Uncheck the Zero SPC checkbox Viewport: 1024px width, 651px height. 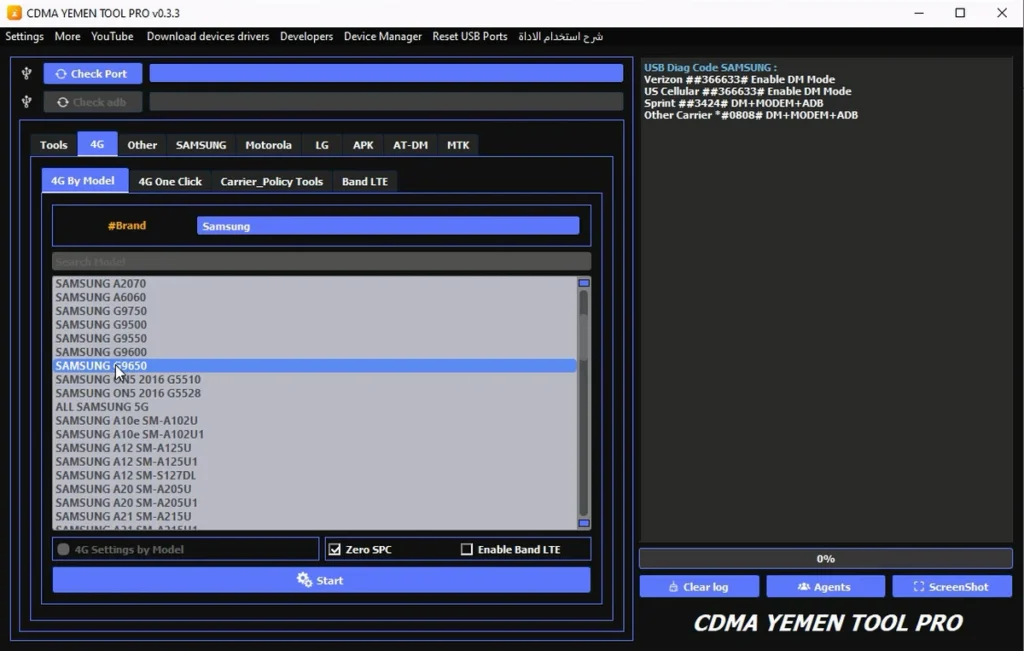coord(335,549)
